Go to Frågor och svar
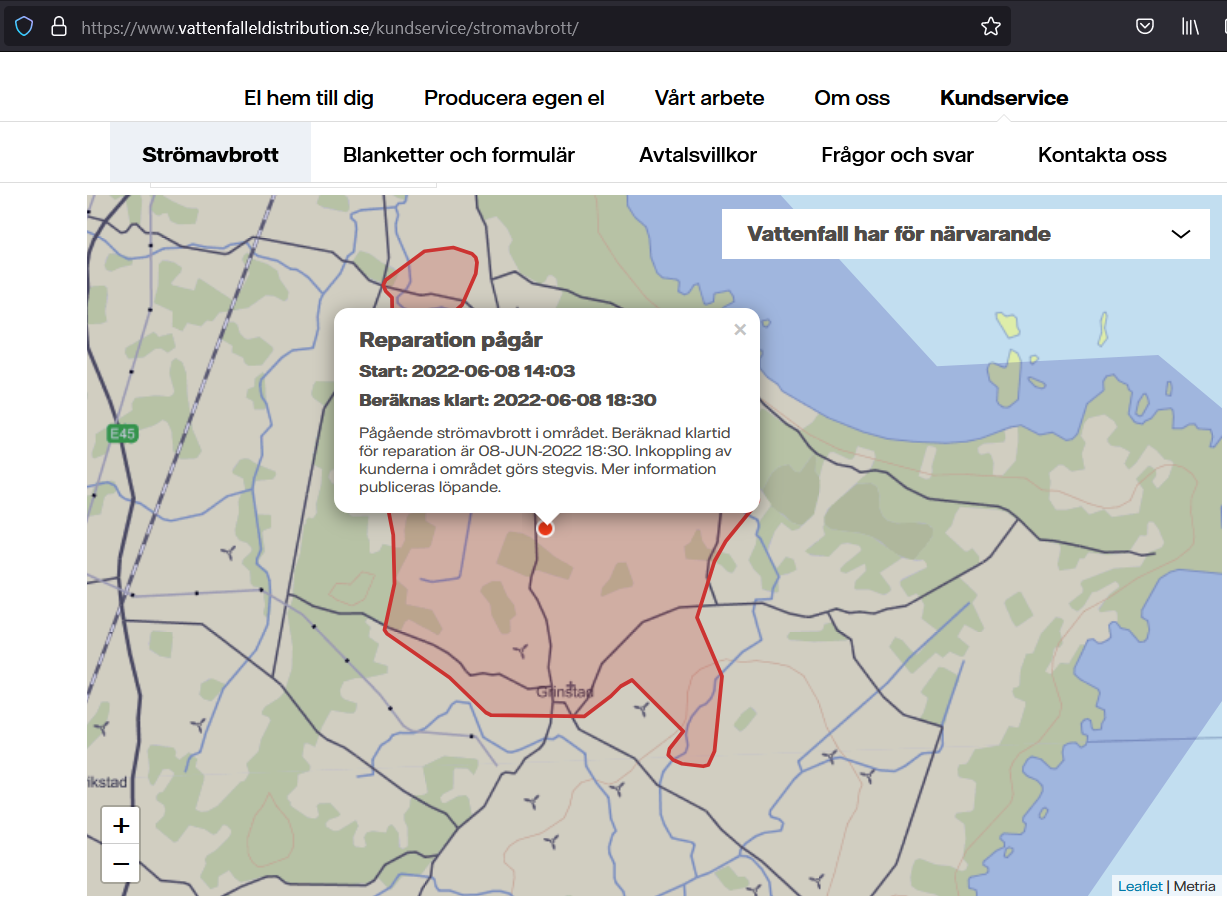This screenshot has height=911, width=1227. [897, 155]
